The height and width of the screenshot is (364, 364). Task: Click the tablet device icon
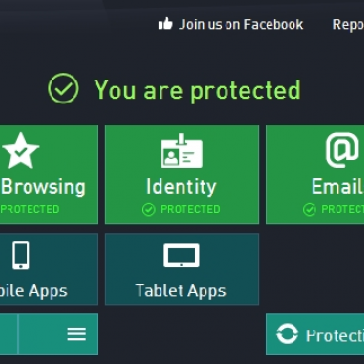[x=181, y=255]
